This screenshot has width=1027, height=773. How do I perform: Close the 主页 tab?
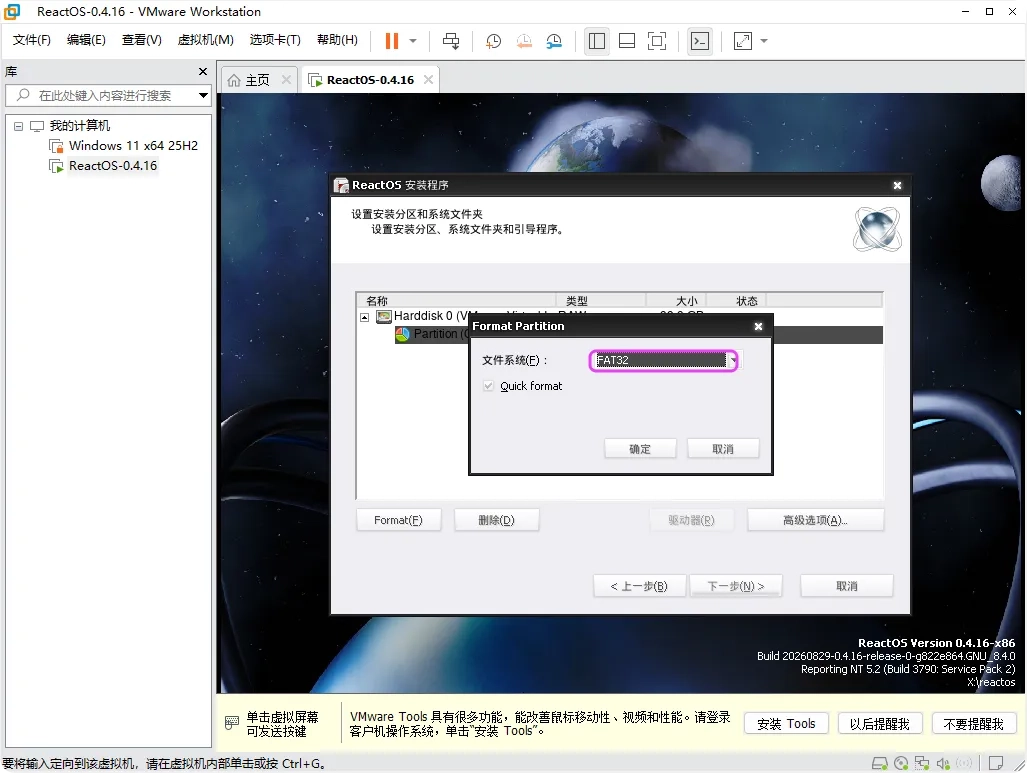point(286,79)
